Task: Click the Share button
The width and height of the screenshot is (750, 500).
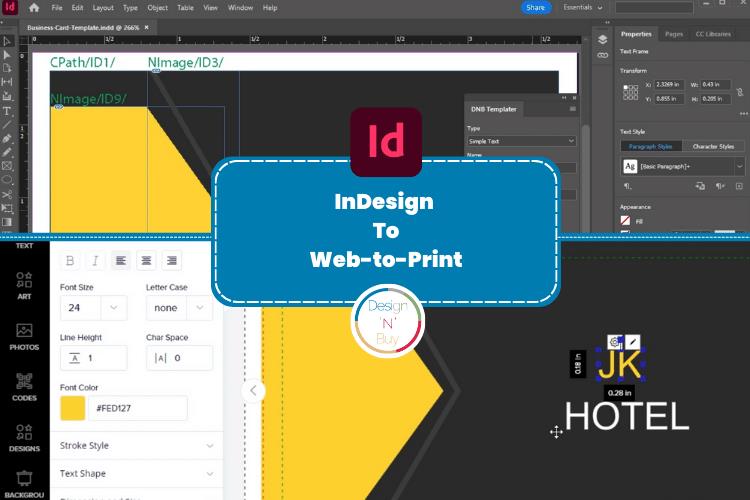Action: point(535,7)
